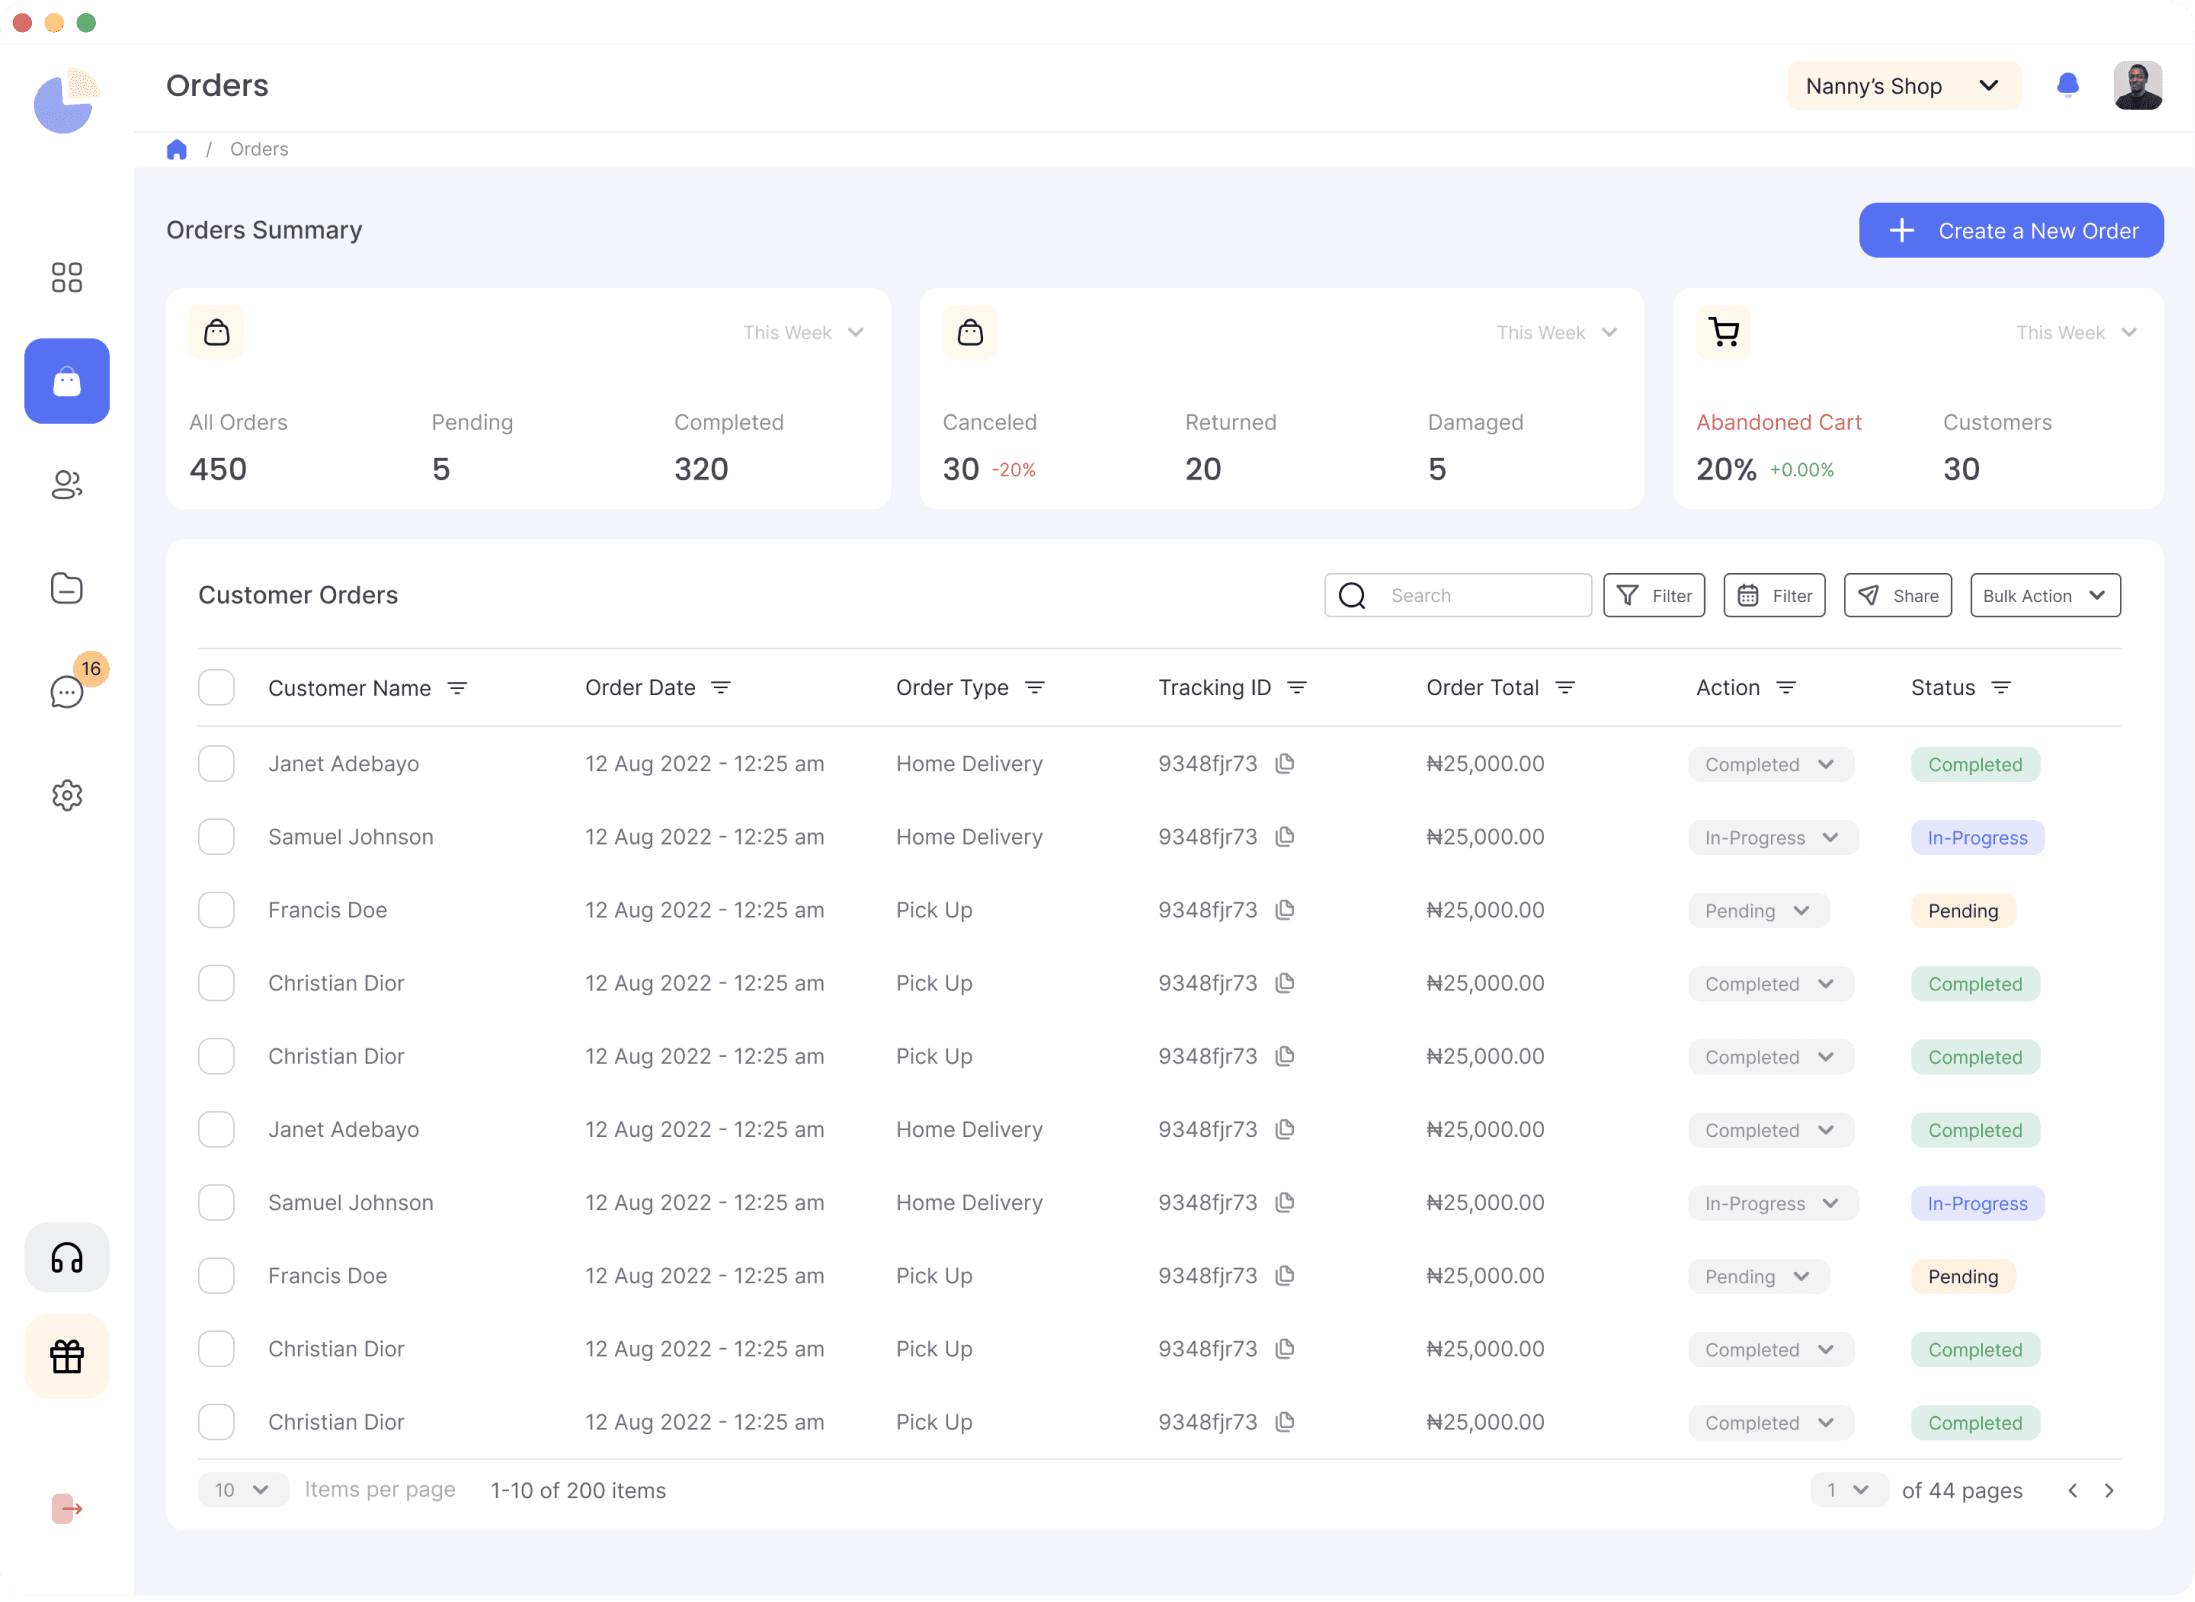The height and width of the screenshot is (1602, 2195).
Task: Click the gift icon in sidebar
Action: (67, 1356)
